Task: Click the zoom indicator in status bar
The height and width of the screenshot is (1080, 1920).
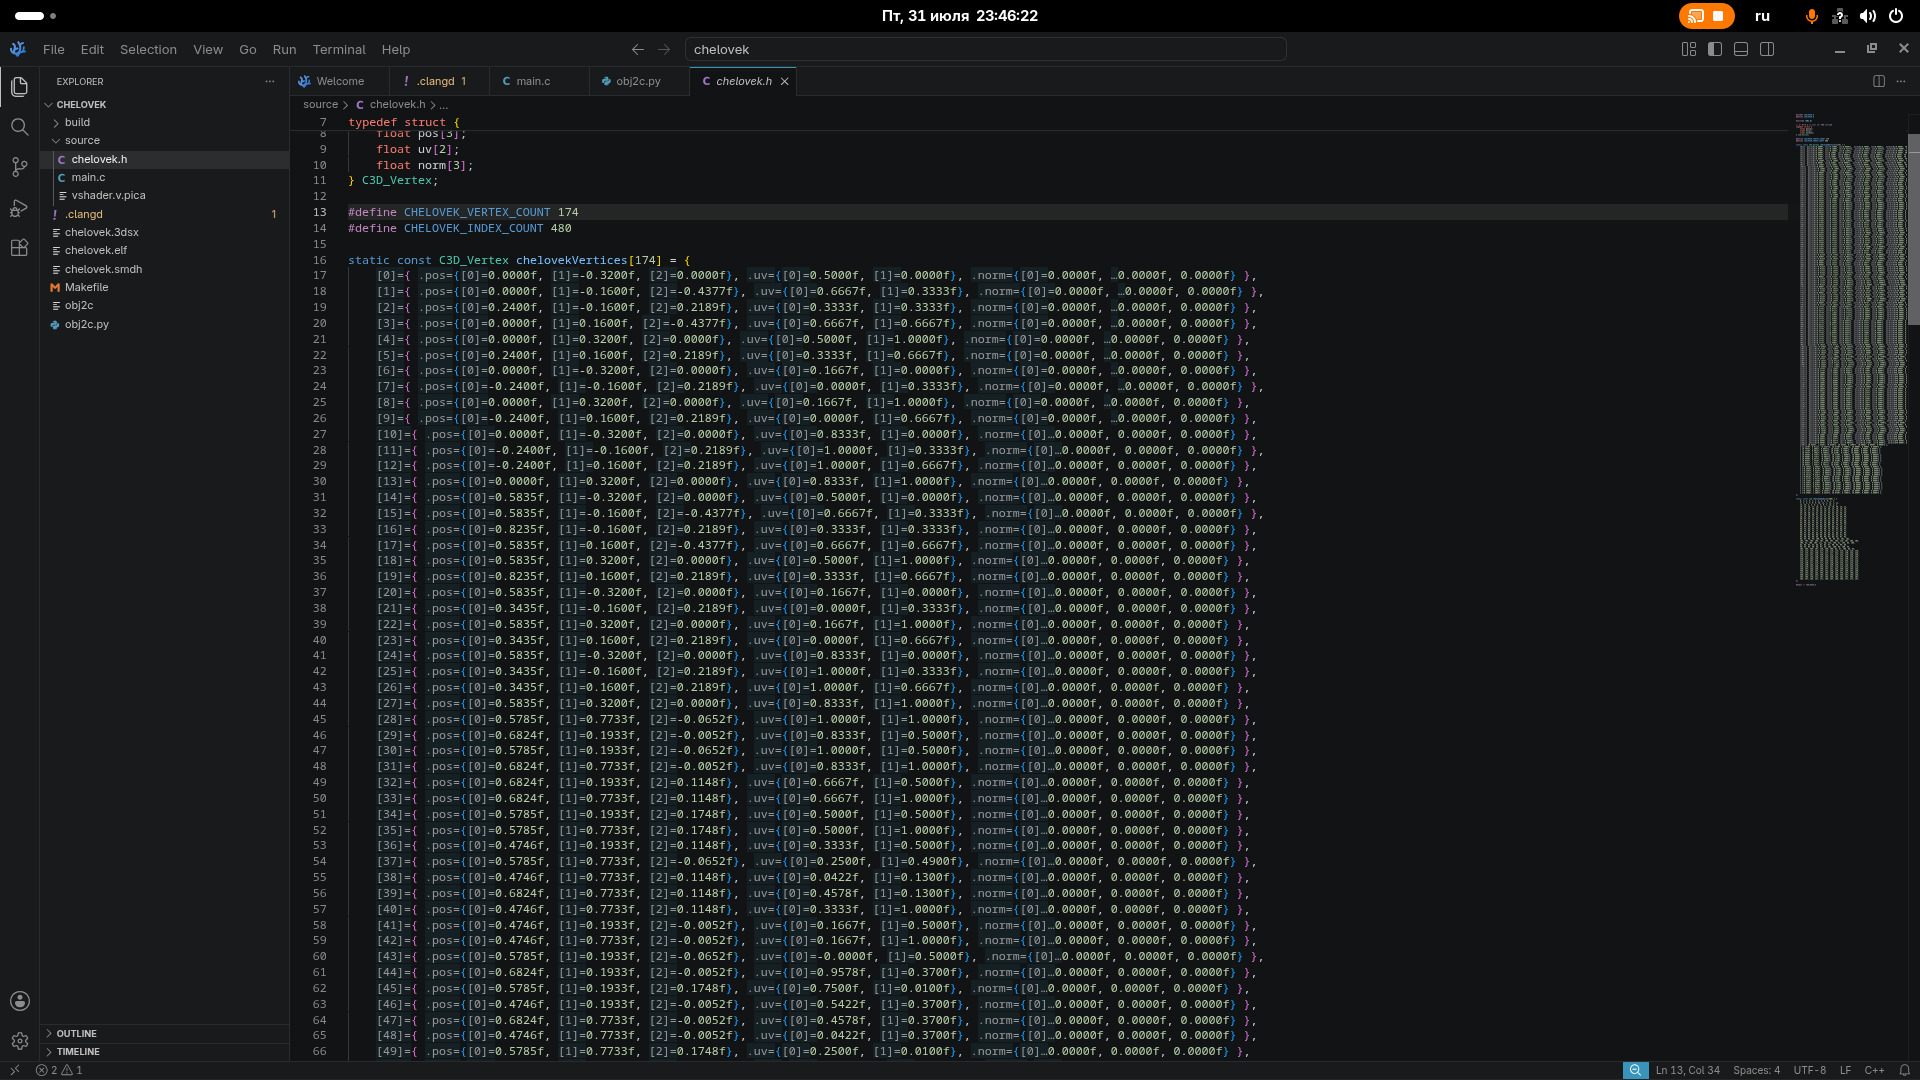Action: [x=1635, y=1070]
